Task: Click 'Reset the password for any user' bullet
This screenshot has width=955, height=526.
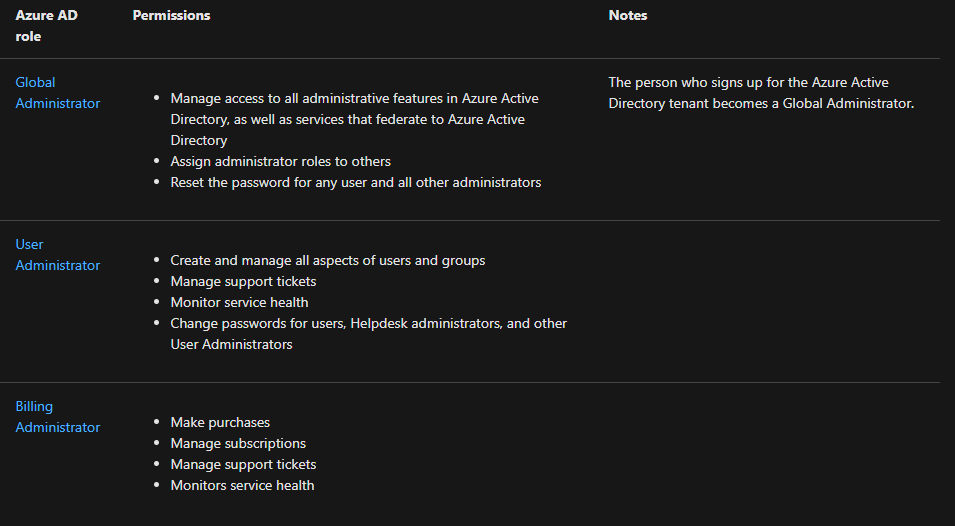Action: coord(355,183)
